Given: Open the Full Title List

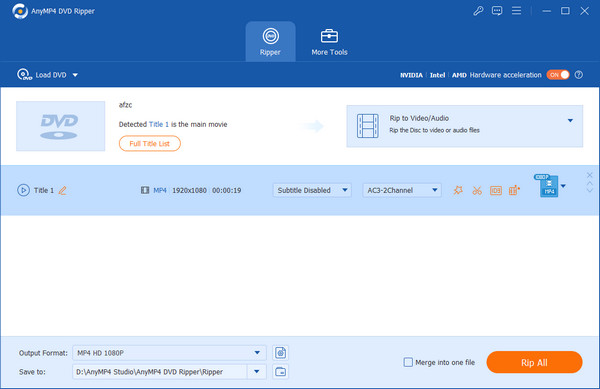Looking at the screenshot, I should tap(150, 143).
